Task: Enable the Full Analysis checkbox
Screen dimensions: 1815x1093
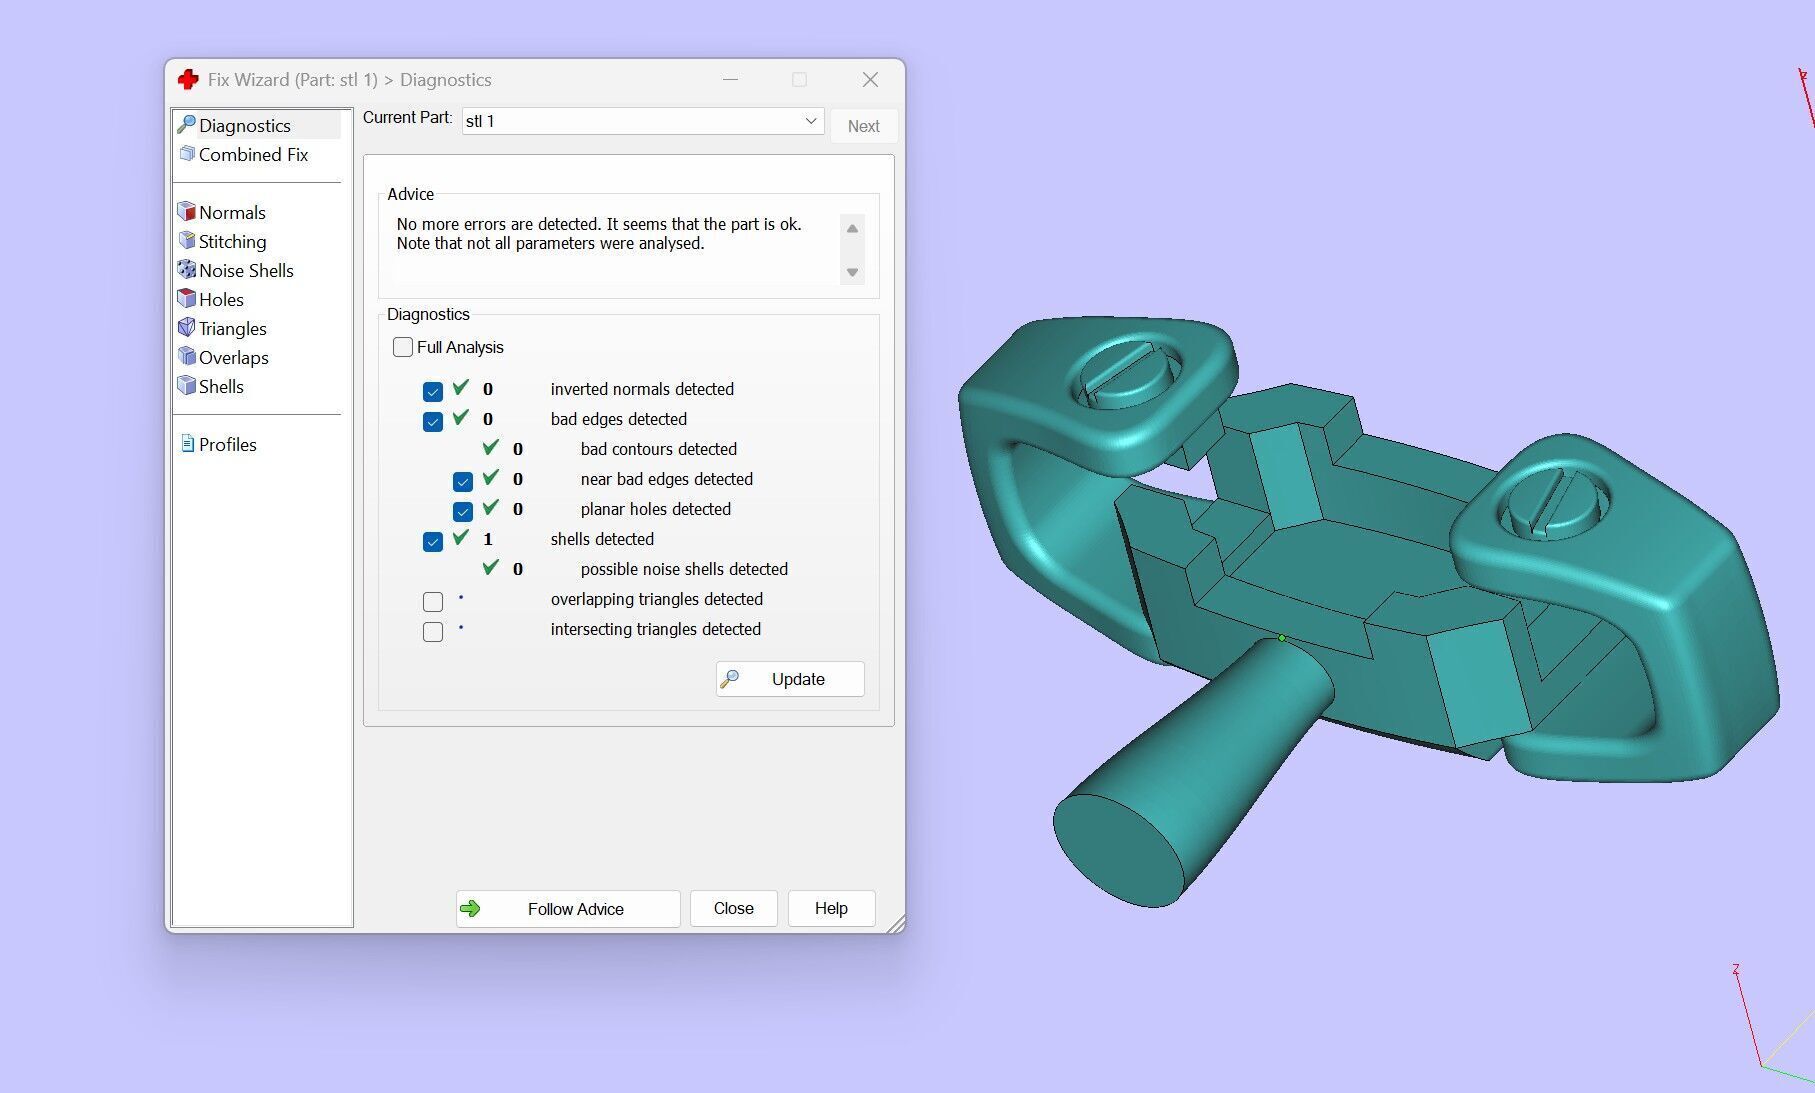Action: point(403,347)
